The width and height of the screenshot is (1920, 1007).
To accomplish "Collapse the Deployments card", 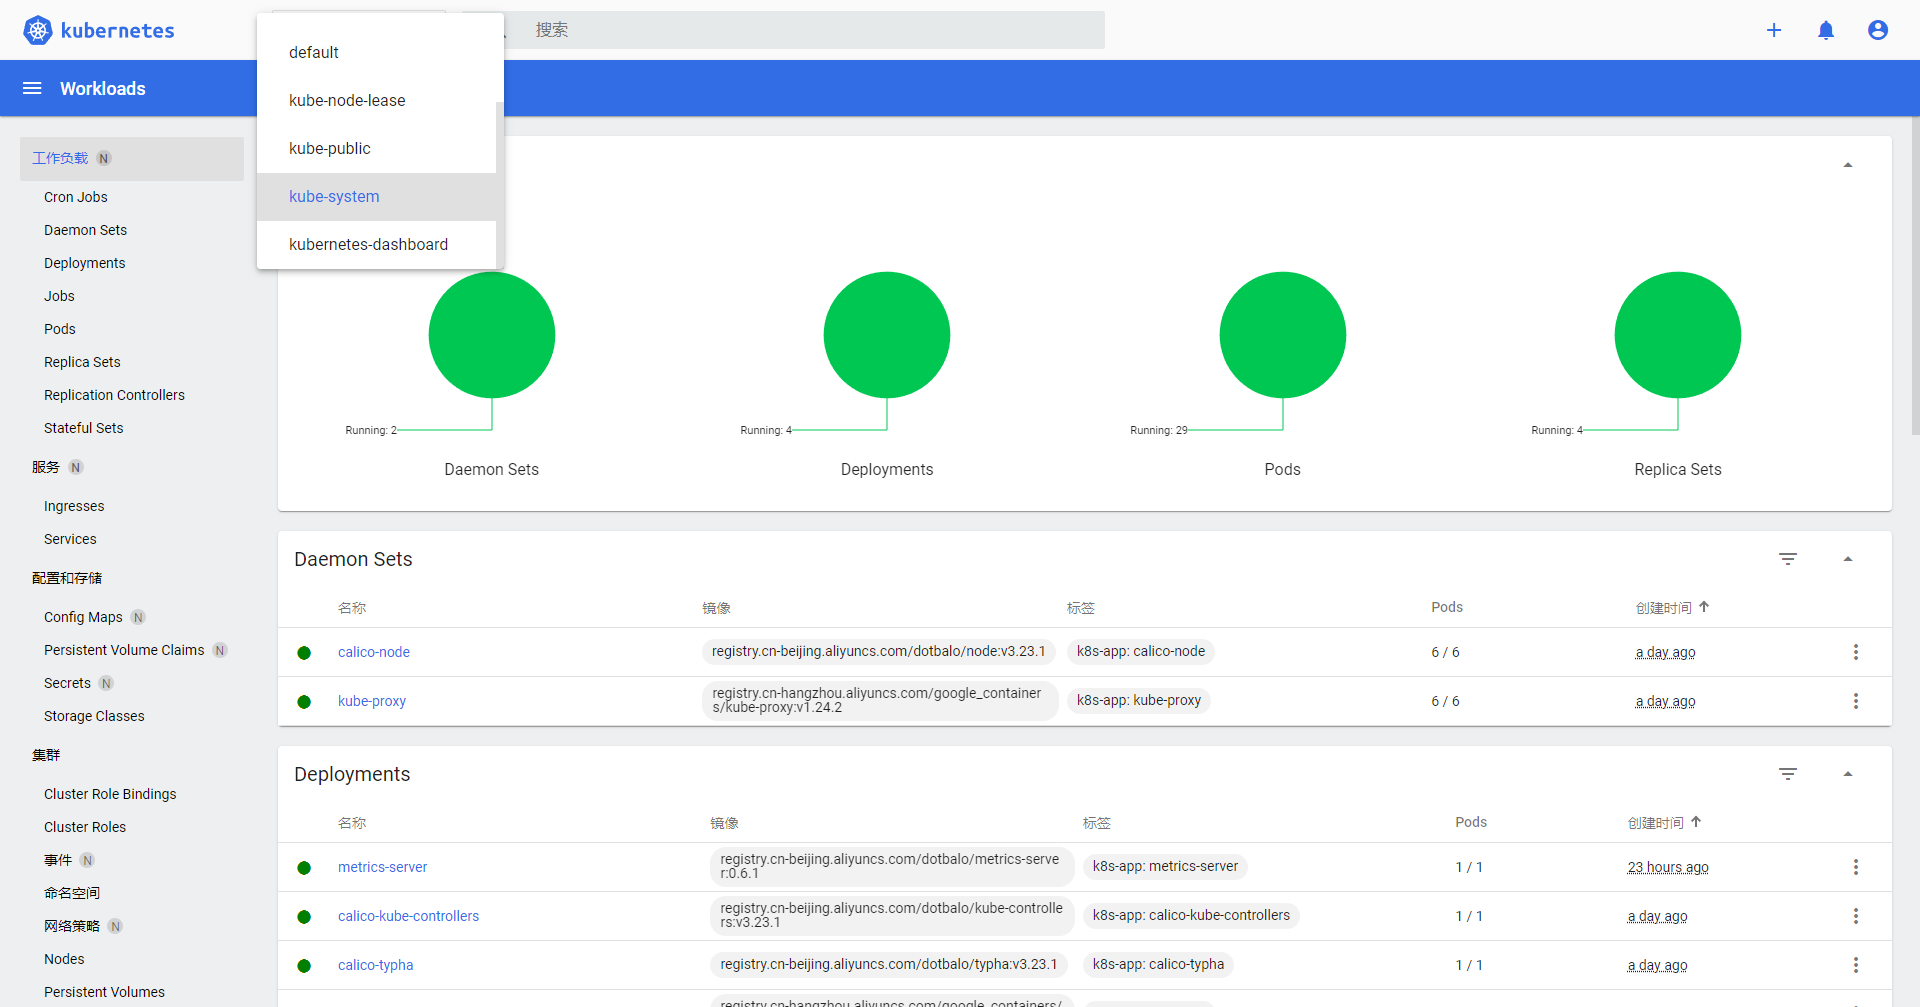I will coord(1848,774).
